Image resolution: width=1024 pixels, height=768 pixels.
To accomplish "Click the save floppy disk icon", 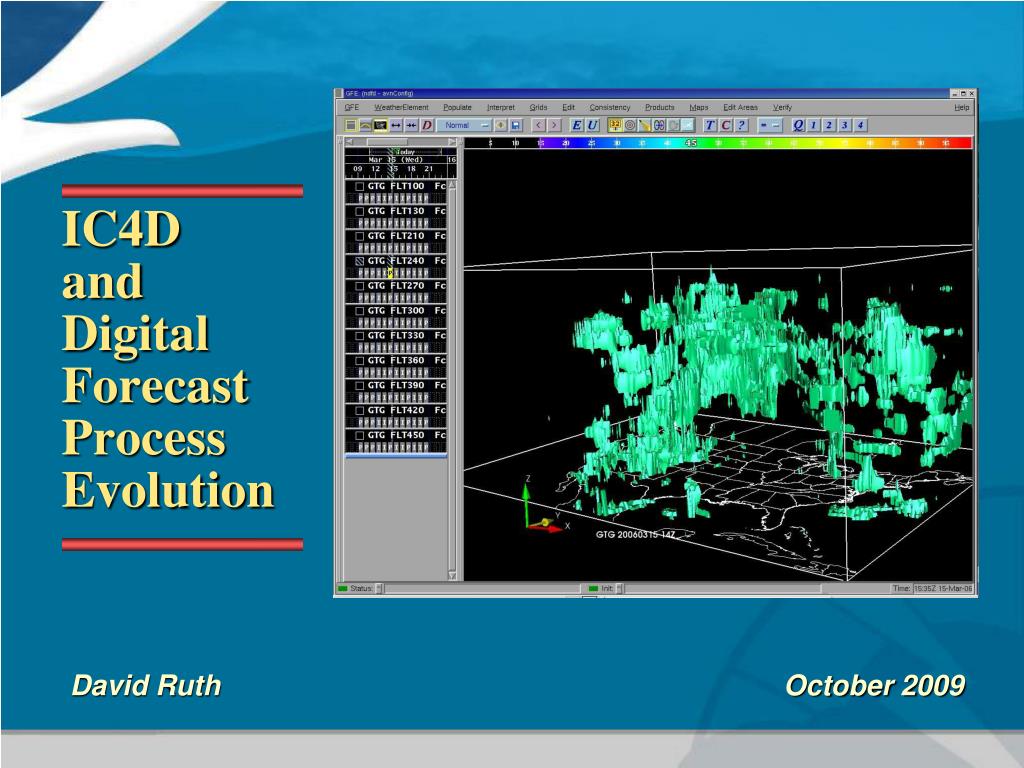I will tap(515, 125).
